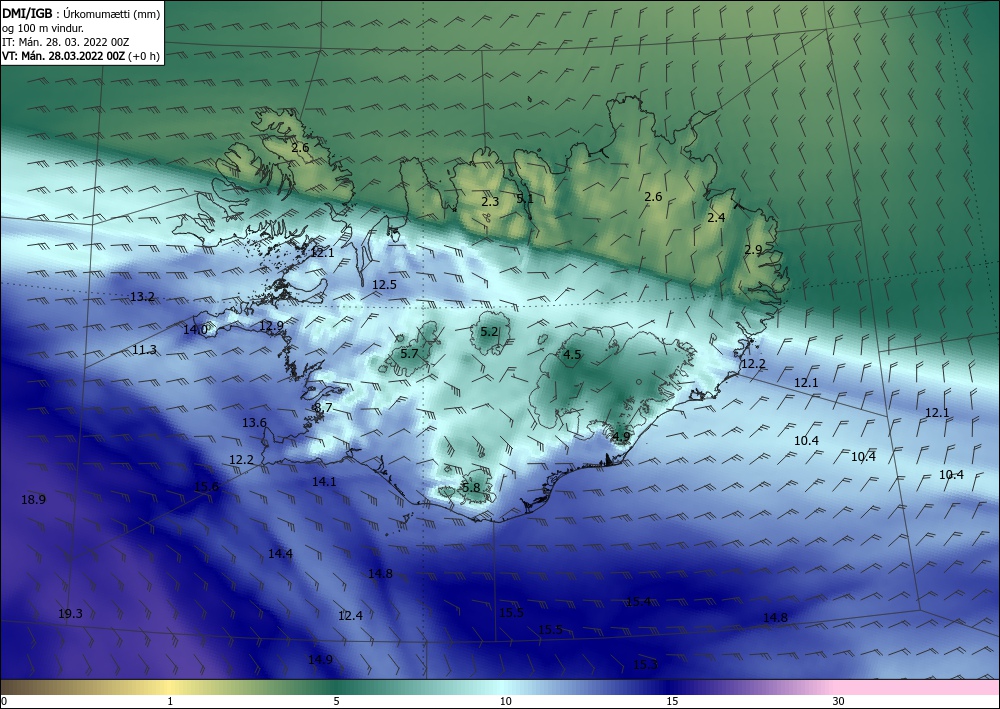Click the 15.4 value over the sea
The width and height of the screenshot is (1000, 709).
[638, 601]
